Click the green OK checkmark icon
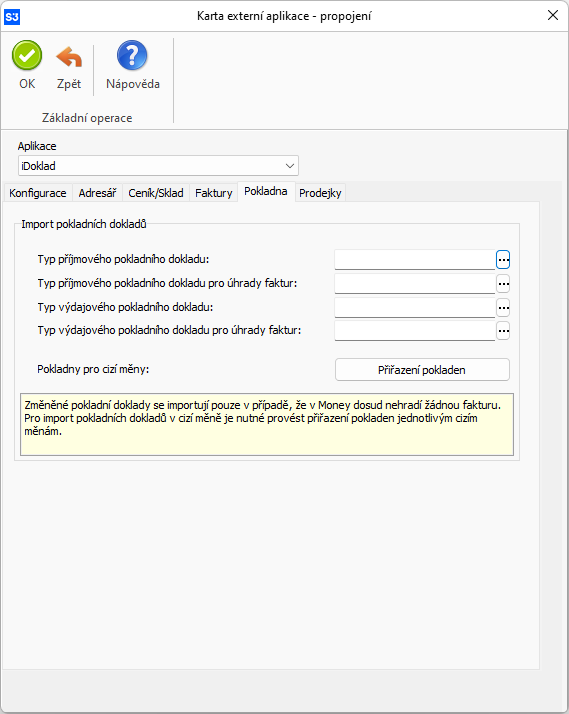The width and height of the screenshot is (569, 714). click(x=27, y=56)
